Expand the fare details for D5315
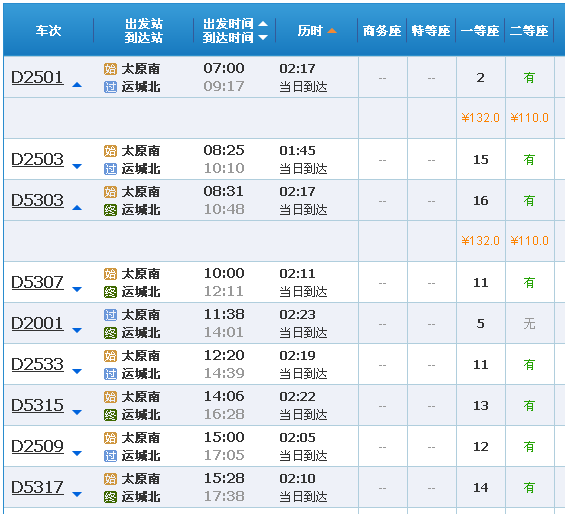Viewport: 565px width, 514px height. tap(77, 412)
